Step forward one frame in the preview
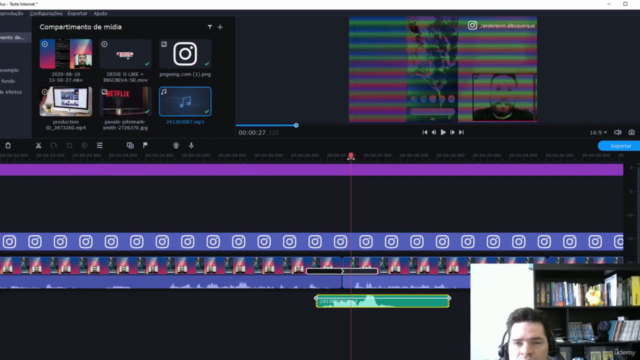Viewport: 640px width, 360px height. 452,132
